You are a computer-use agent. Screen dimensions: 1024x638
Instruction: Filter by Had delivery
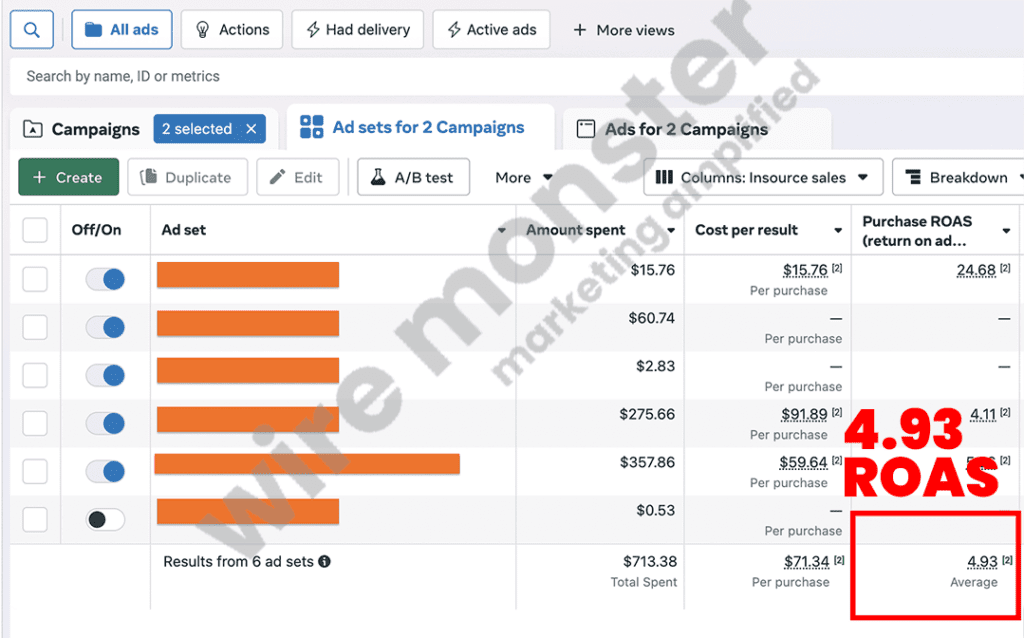(357, 30)
